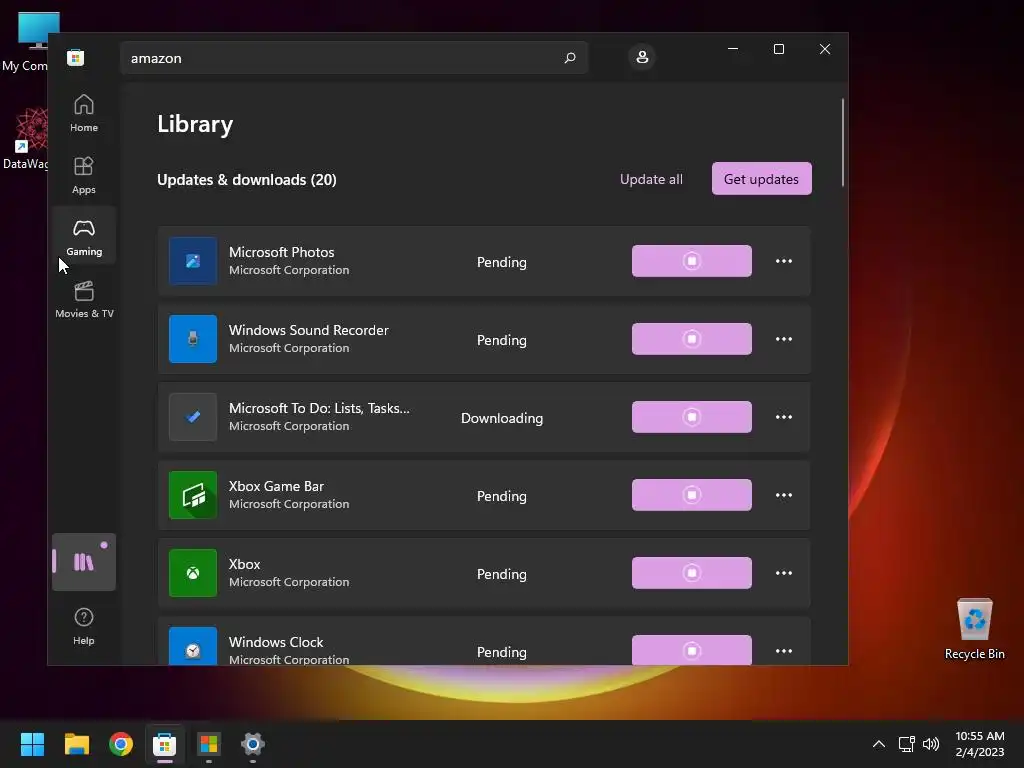Launch Google Chrome from the taskbar
The height and width of the screenshot is (768, 1024).
121,744
